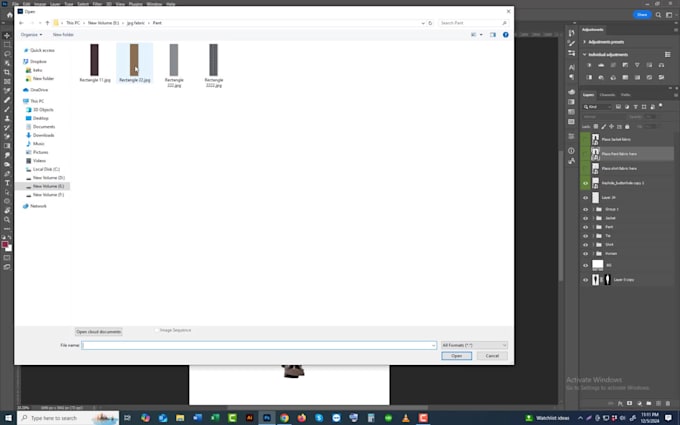This screenshot has height=425, width=680.
Task: Click the Open button in dialog
Action: [456, 356]
